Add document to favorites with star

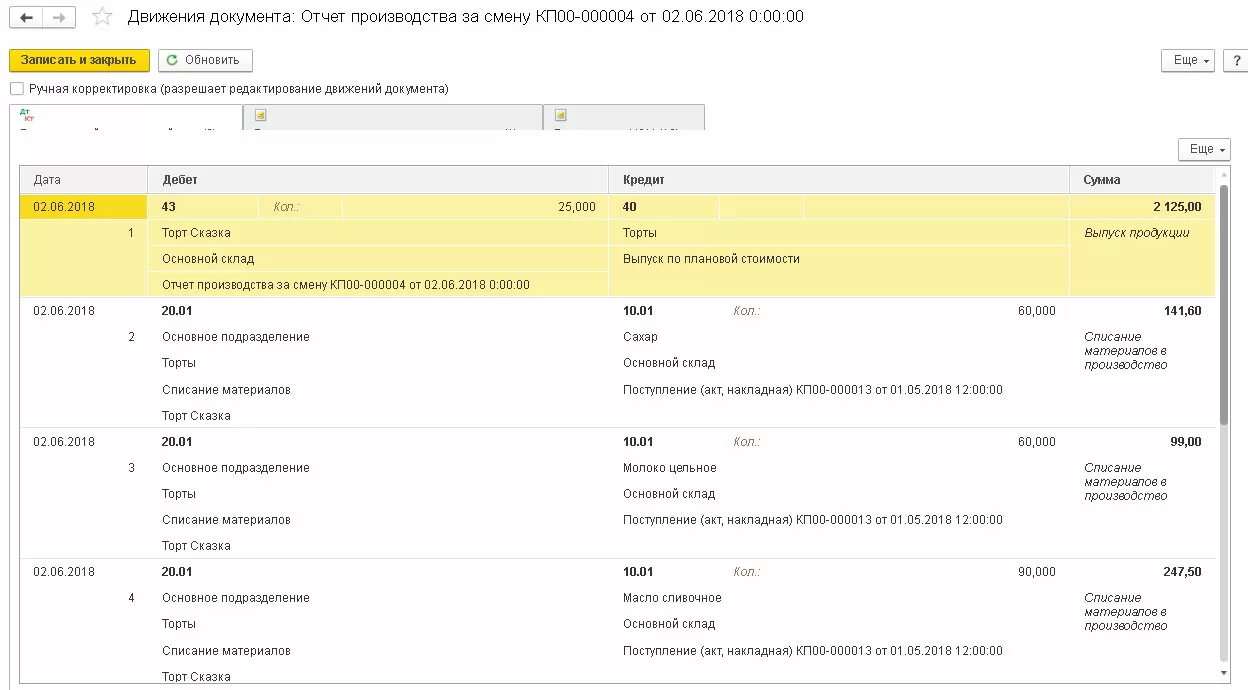(101, 17)
